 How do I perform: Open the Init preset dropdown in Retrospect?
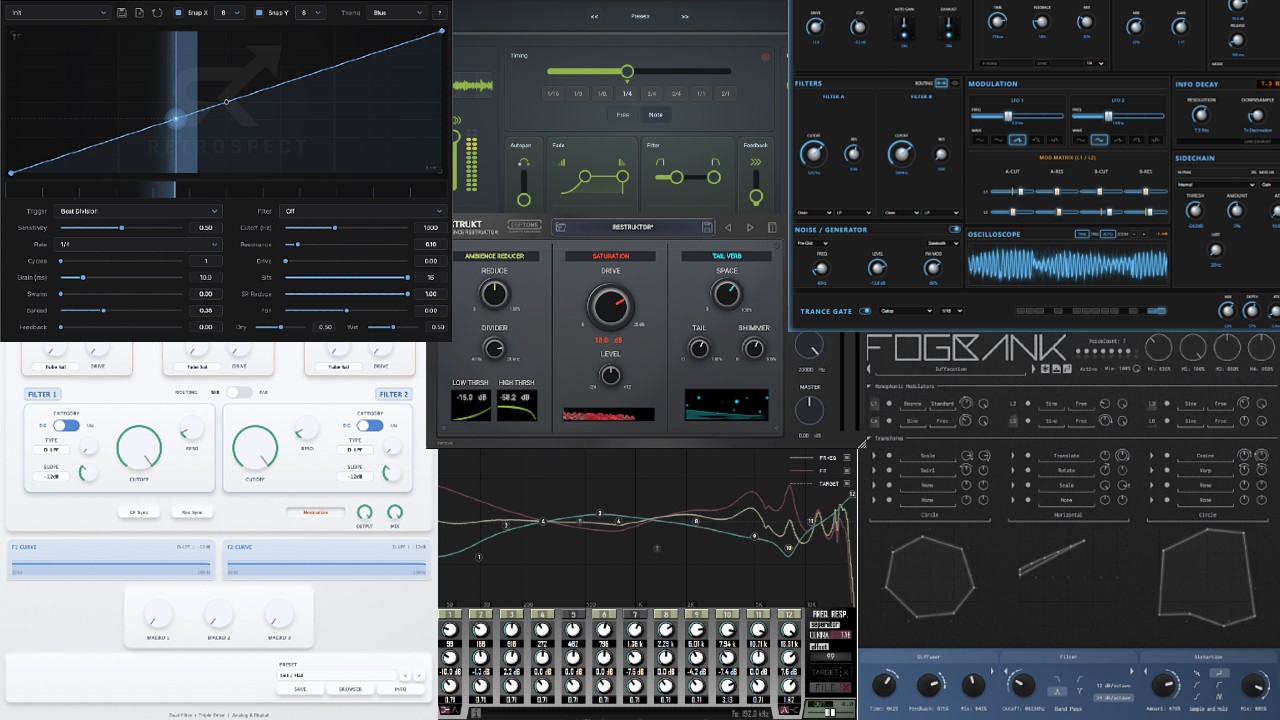(x=58, y=12)
